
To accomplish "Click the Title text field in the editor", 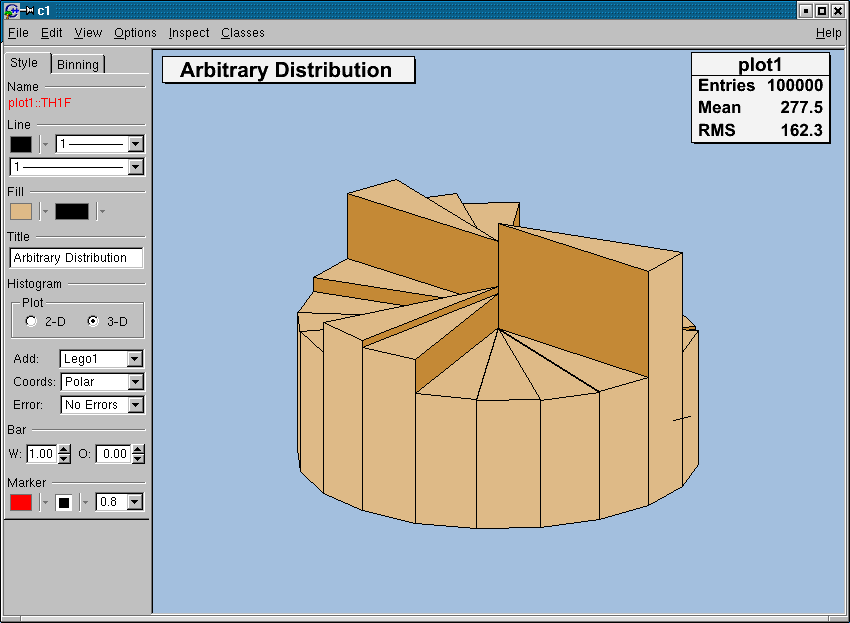I will click(x=76, y=258).
